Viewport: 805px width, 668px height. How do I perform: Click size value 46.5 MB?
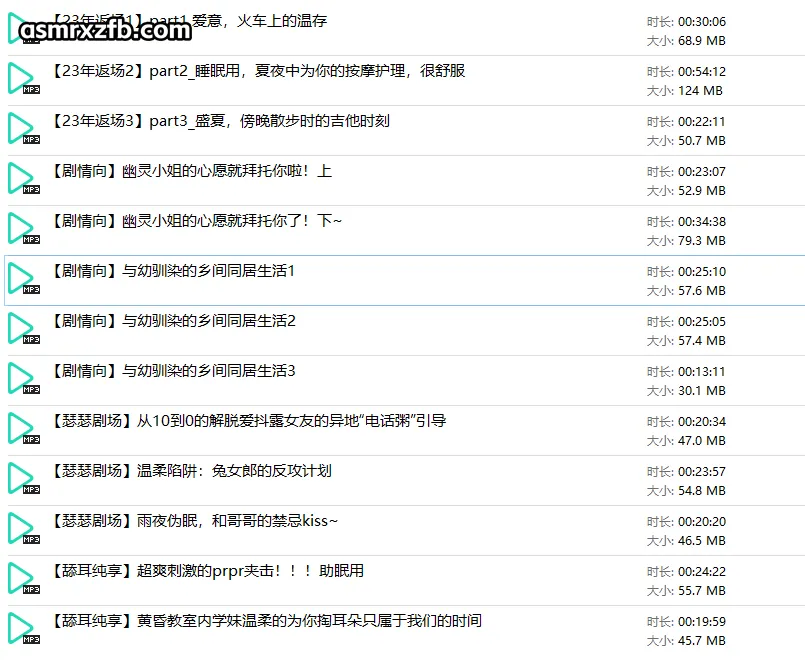702,541
